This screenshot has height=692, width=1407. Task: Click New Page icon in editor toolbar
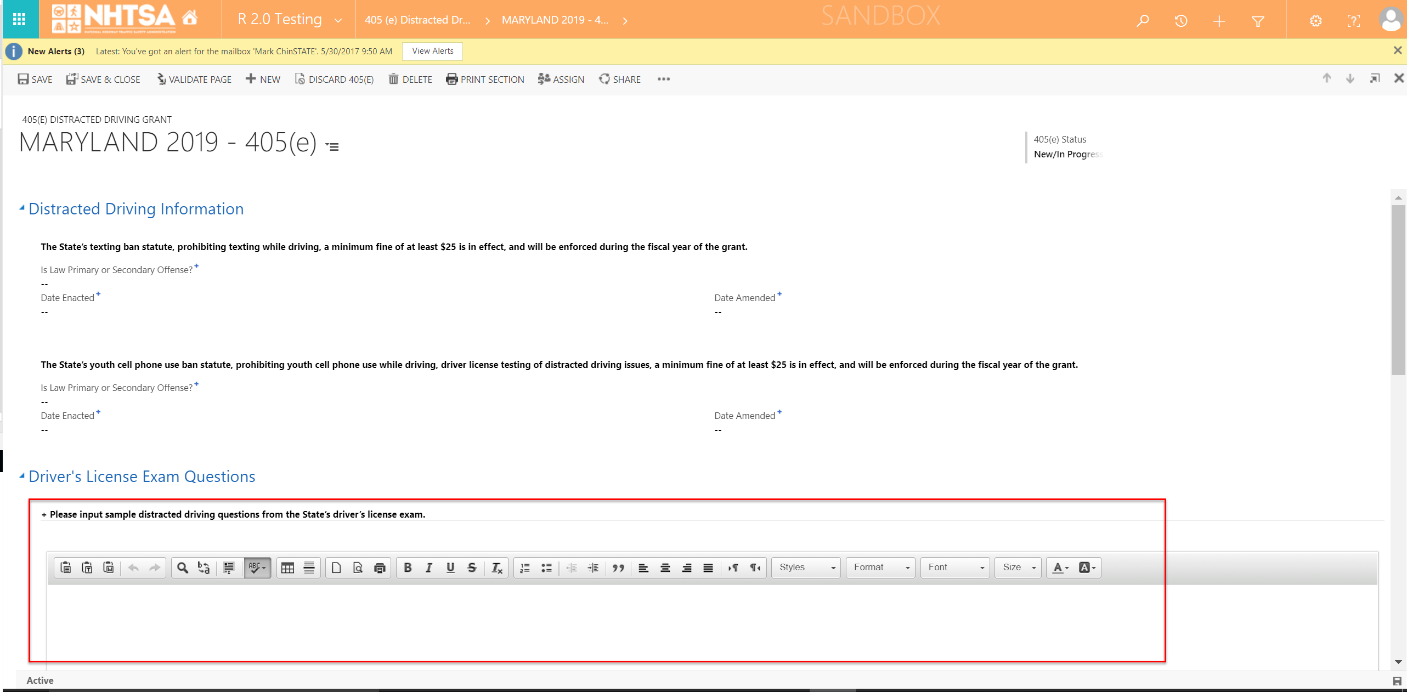pos(336,568)
